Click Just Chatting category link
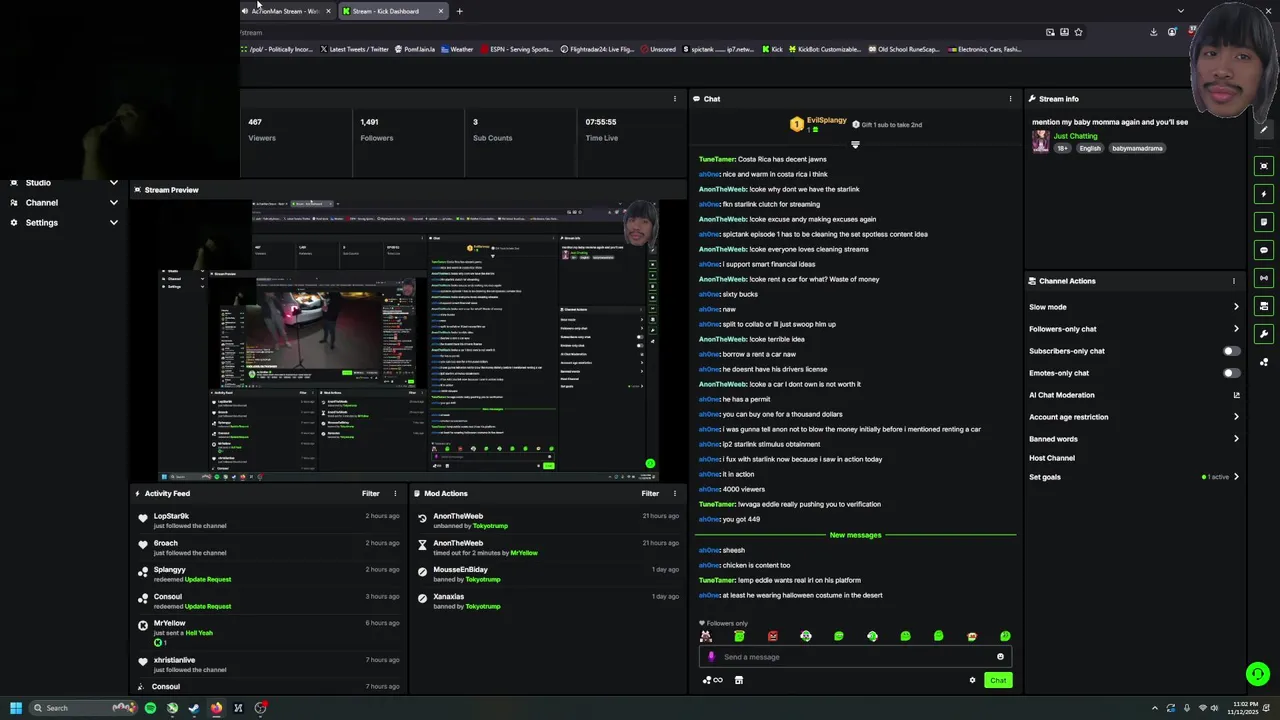This screenshot has height=720, width=1280. point(1075,136)
